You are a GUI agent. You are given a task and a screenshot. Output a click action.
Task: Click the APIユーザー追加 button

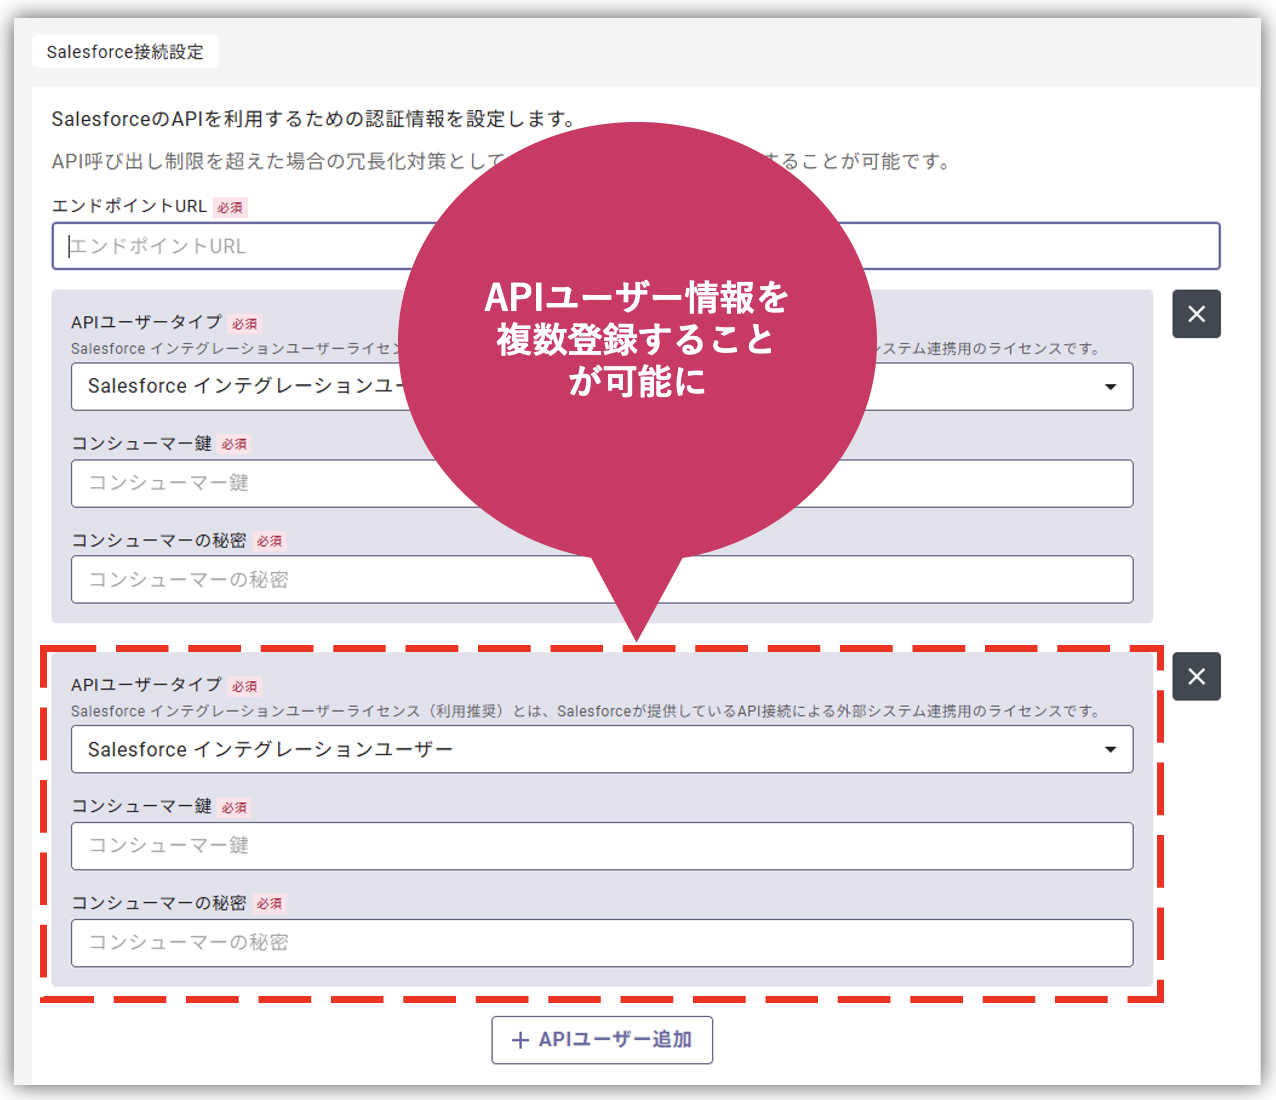(x=602, y=1040)
